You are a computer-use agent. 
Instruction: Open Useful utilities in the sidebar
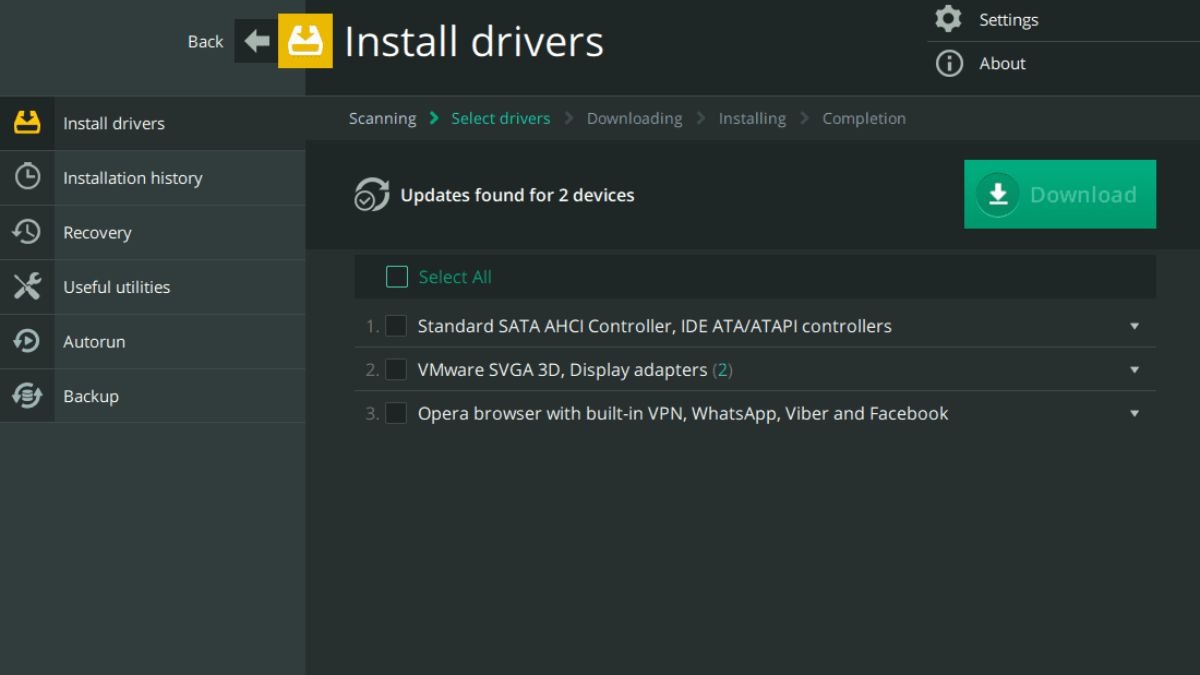[152, 287]
